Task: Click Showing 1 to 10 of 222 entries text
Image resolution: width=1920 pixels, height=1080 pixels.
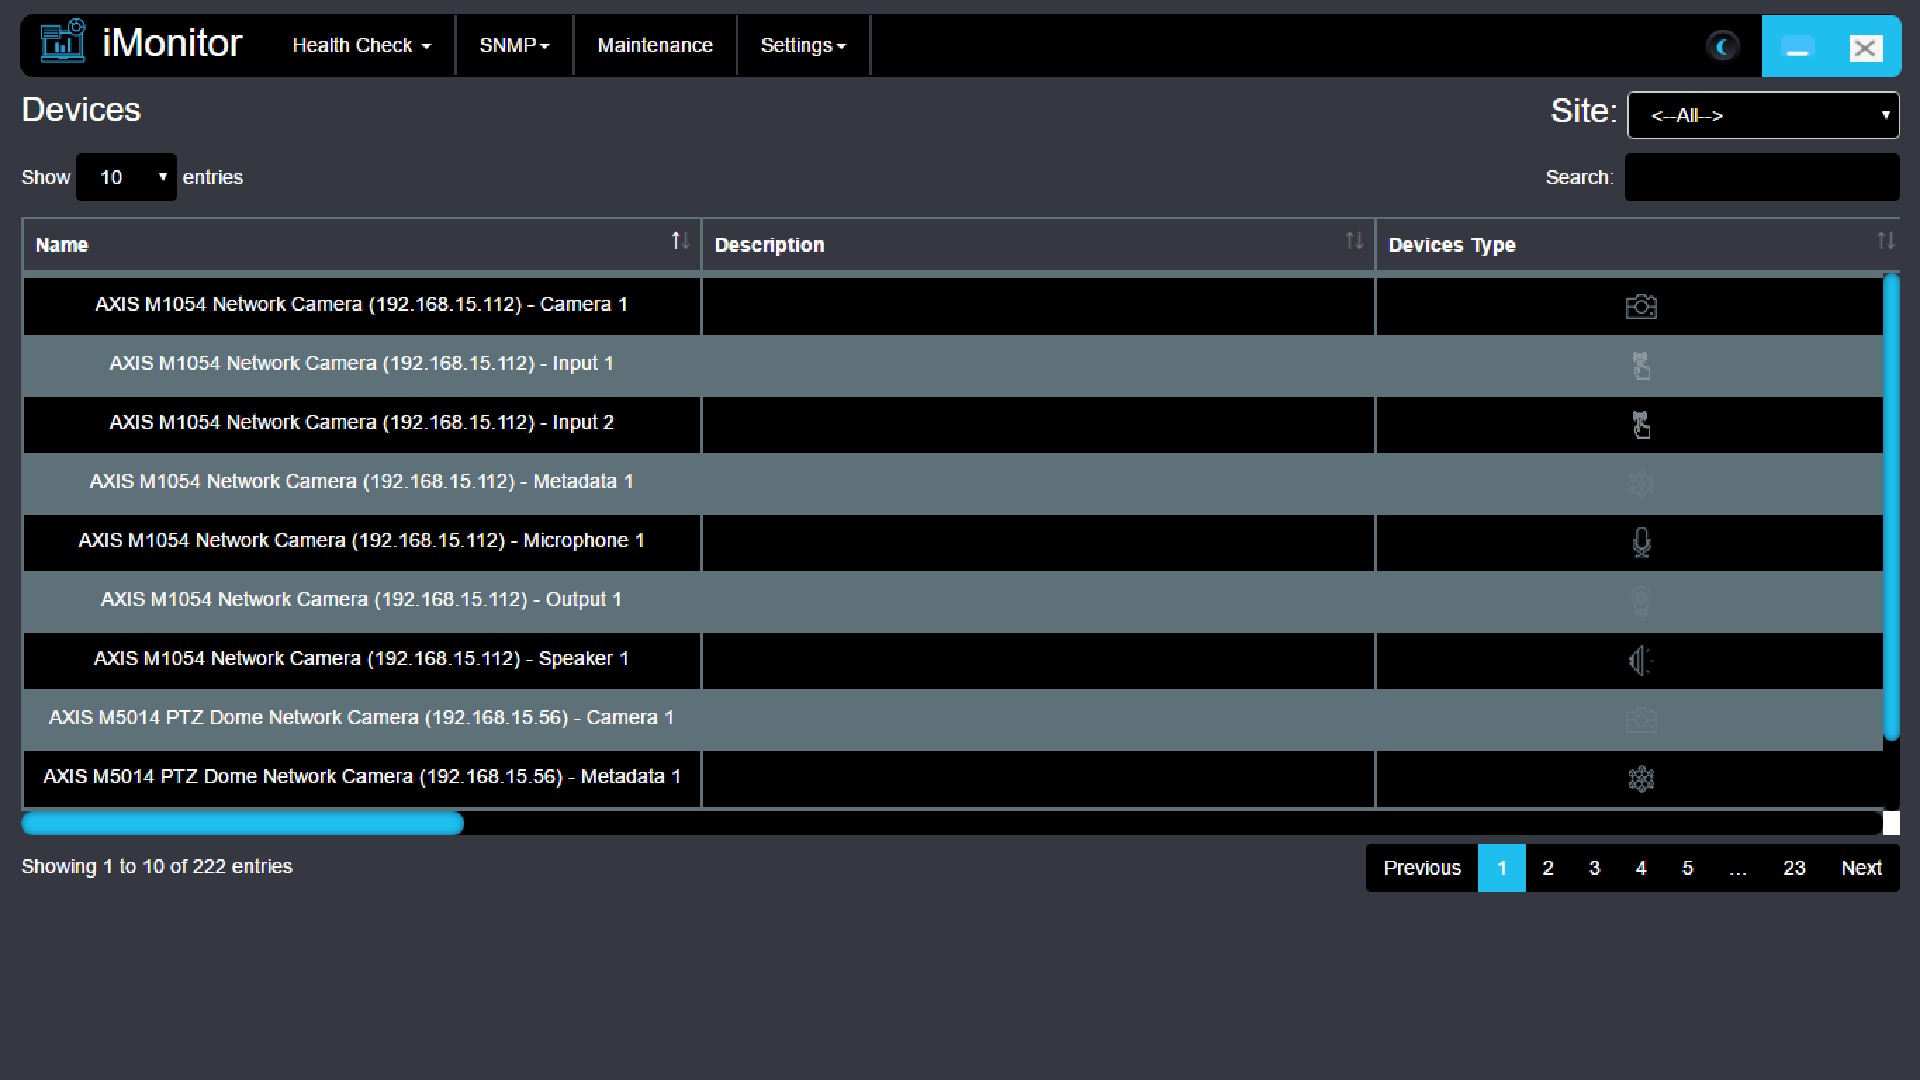Action: 157,866
